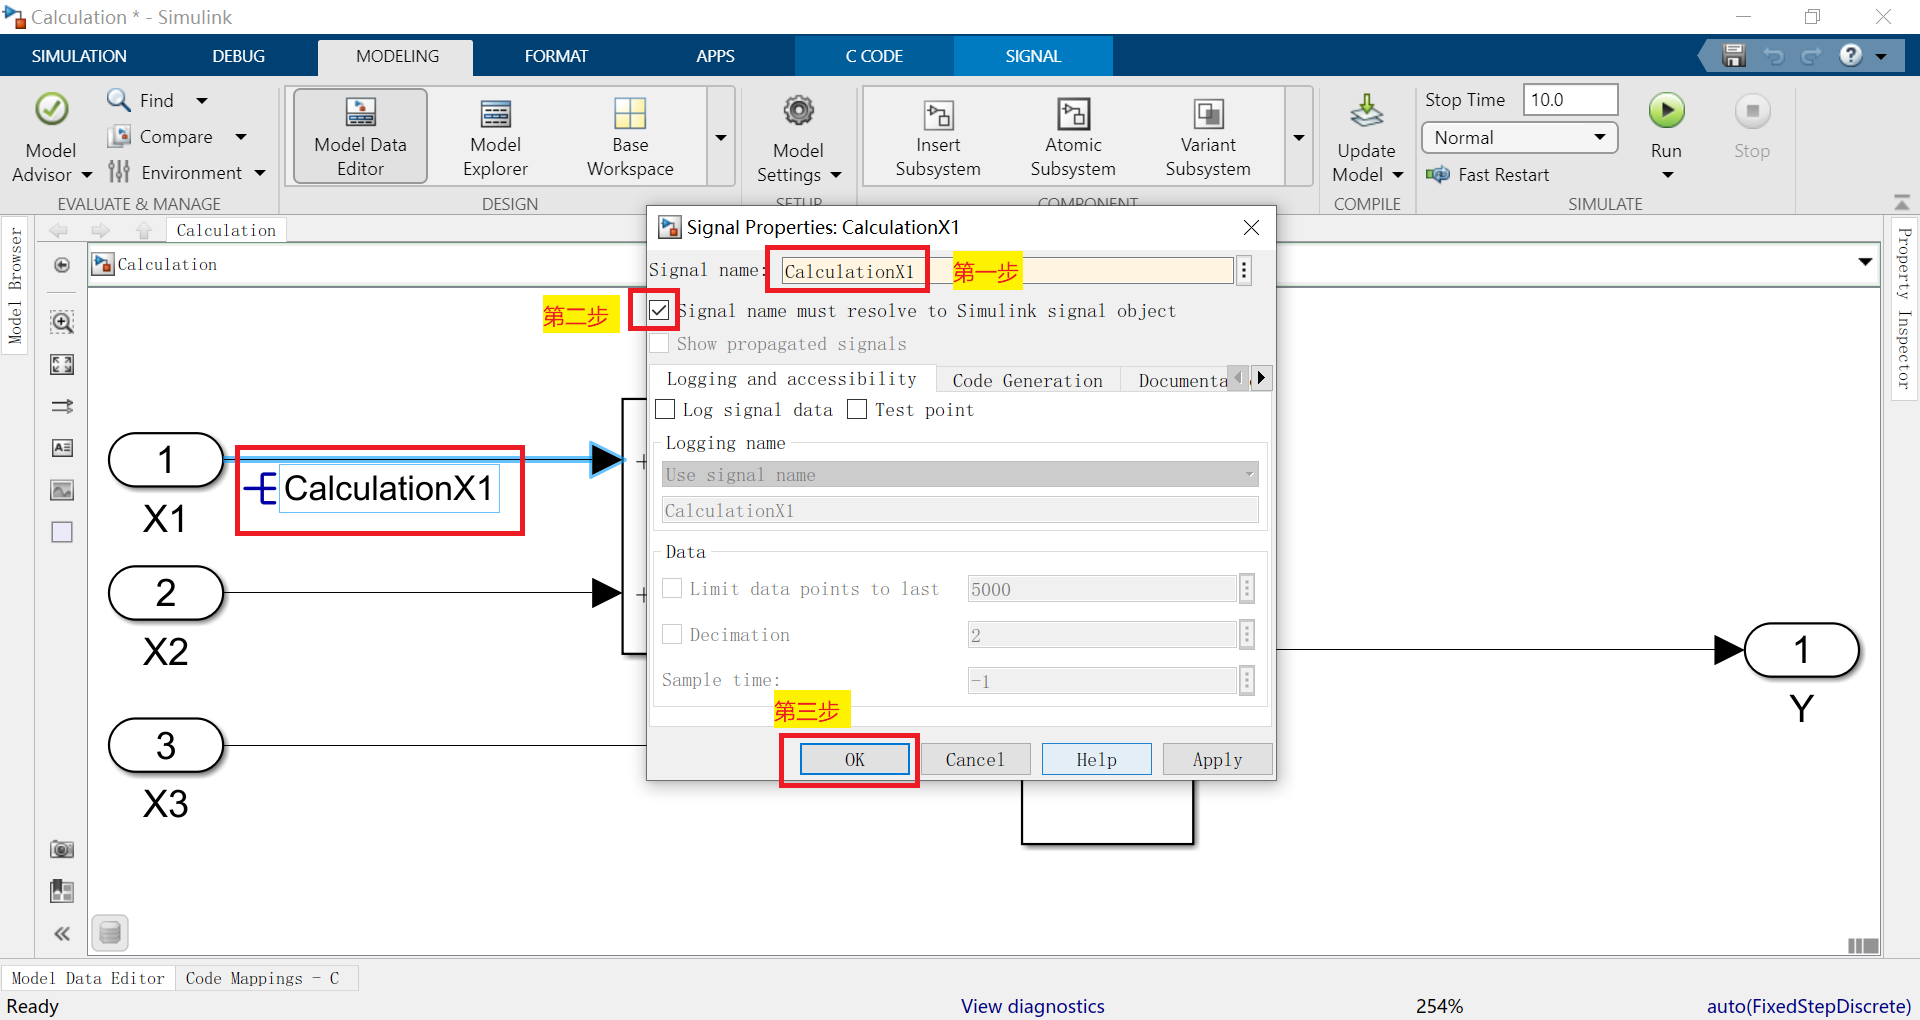This screenshot has width=1920, height=1020.
Task: Toggle sample time arrows icon
Action: point(62,406)
